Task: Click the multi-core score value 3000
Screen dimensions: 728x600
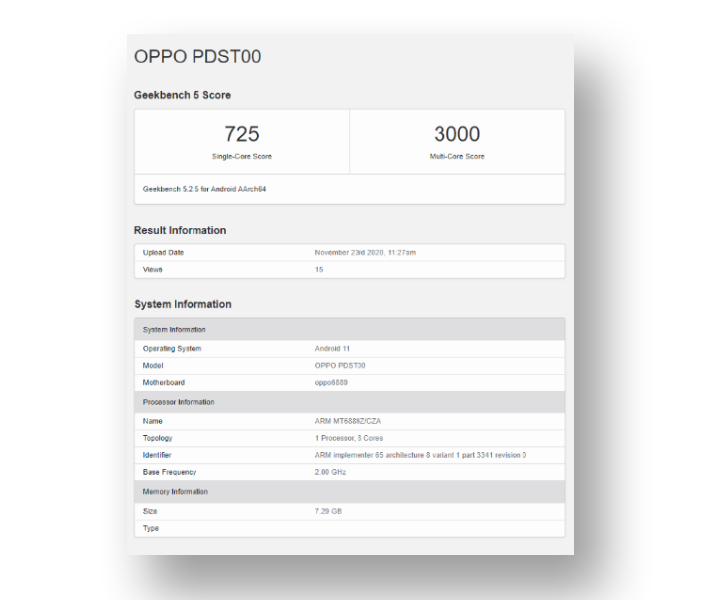Action: click(x=457, y=134)
